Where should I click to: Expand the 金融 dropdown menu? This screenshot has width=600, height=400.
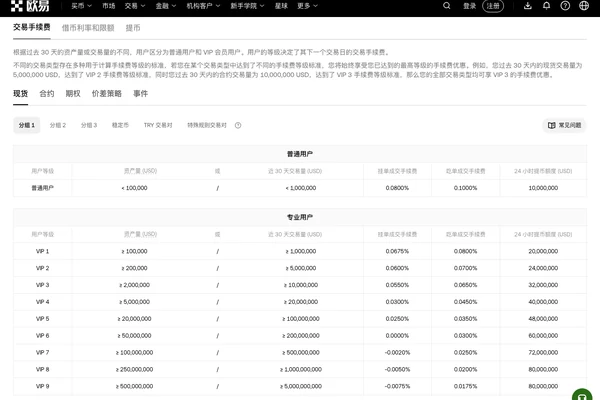click(x=166, y=6)
